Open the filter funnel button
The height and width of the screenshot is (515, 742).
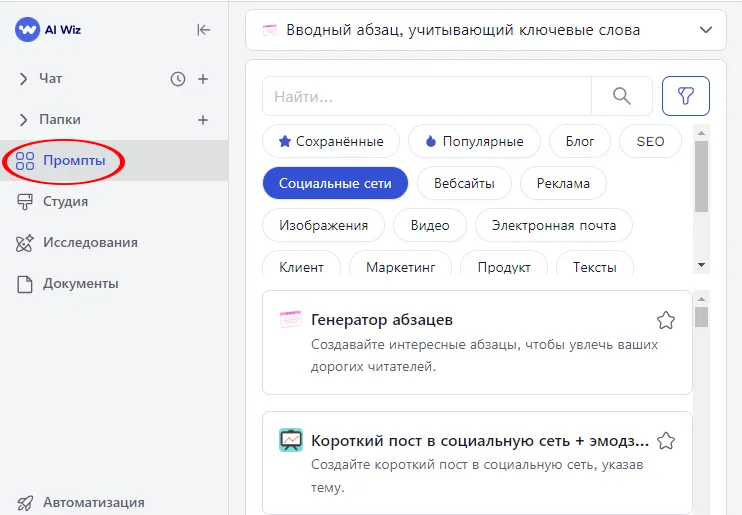[x=686, y=96]
